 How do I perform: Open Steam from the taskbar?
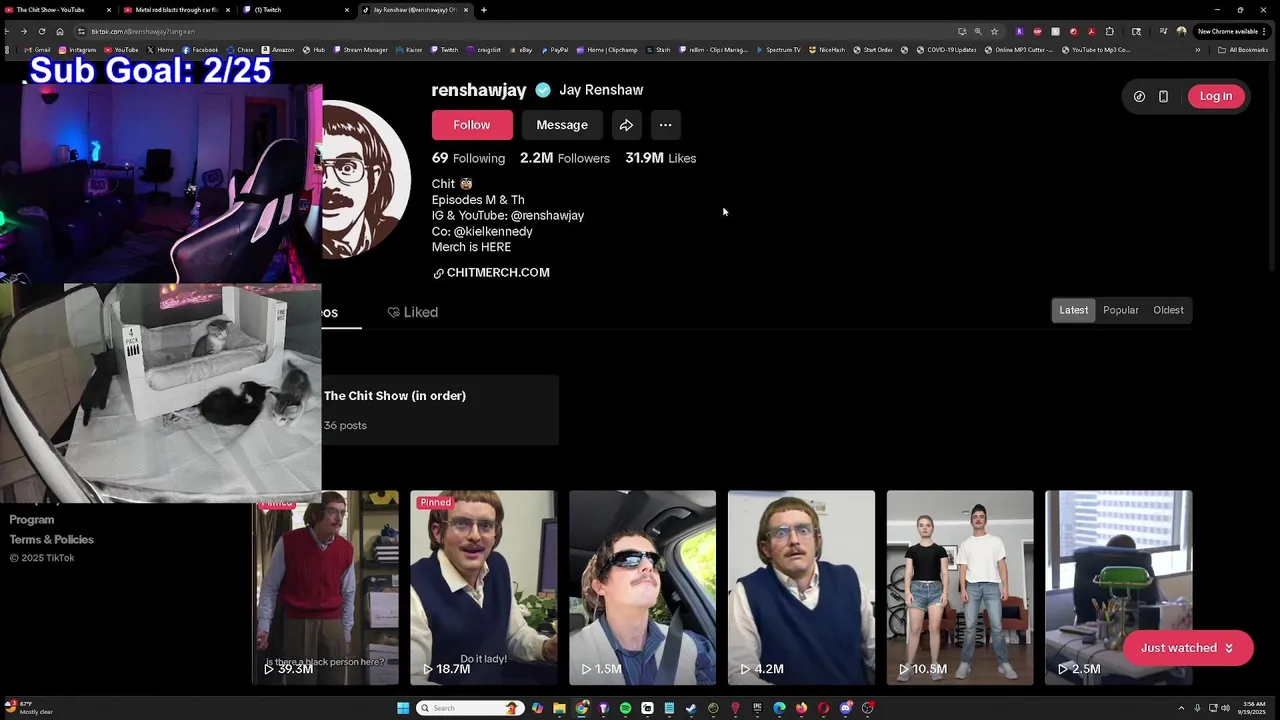[x=691, y=708]
